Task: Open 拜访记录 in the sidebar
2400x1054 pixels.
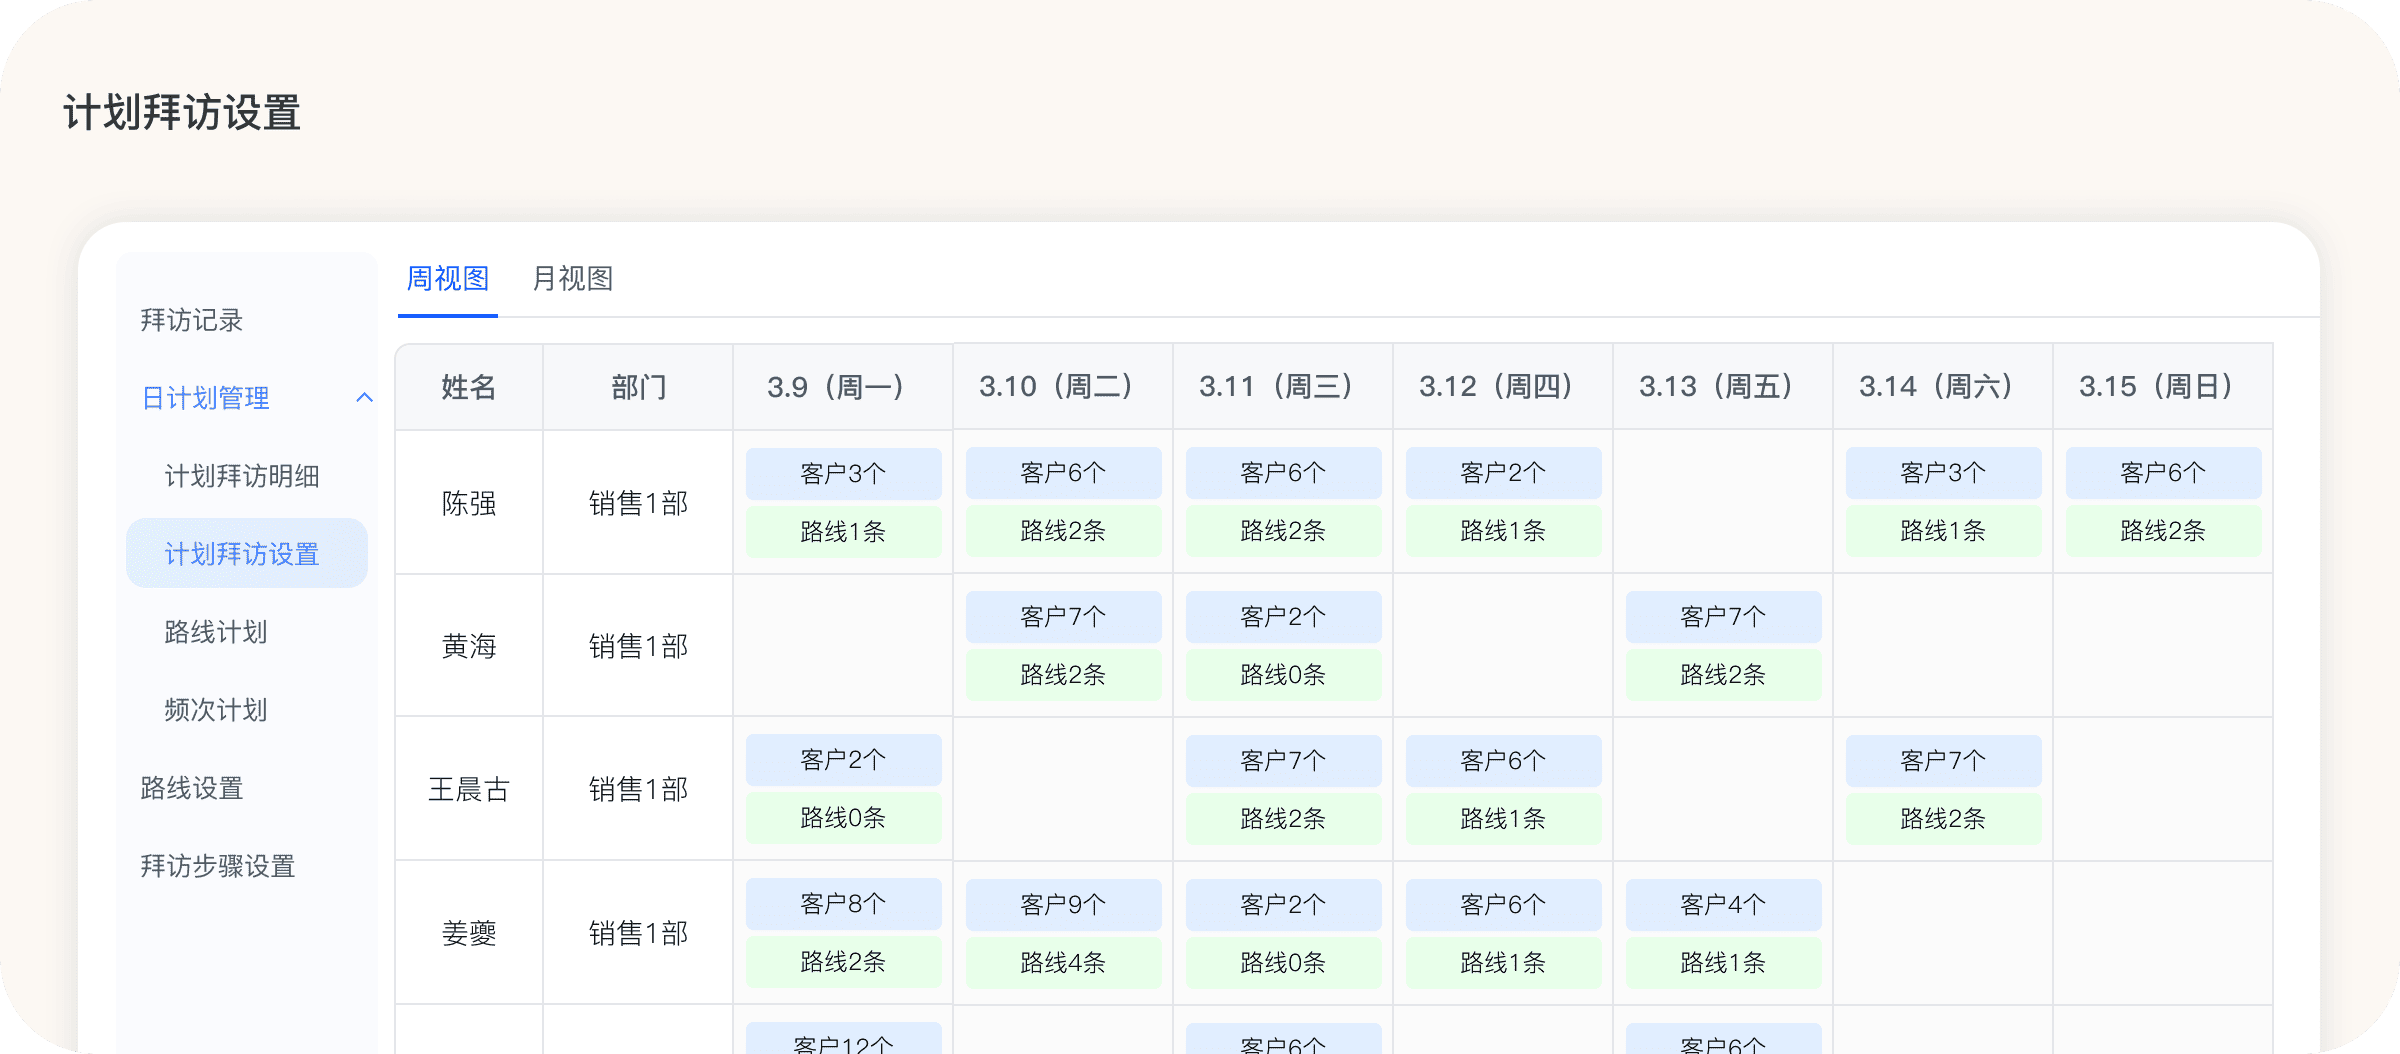Action: tap(192, 320)
